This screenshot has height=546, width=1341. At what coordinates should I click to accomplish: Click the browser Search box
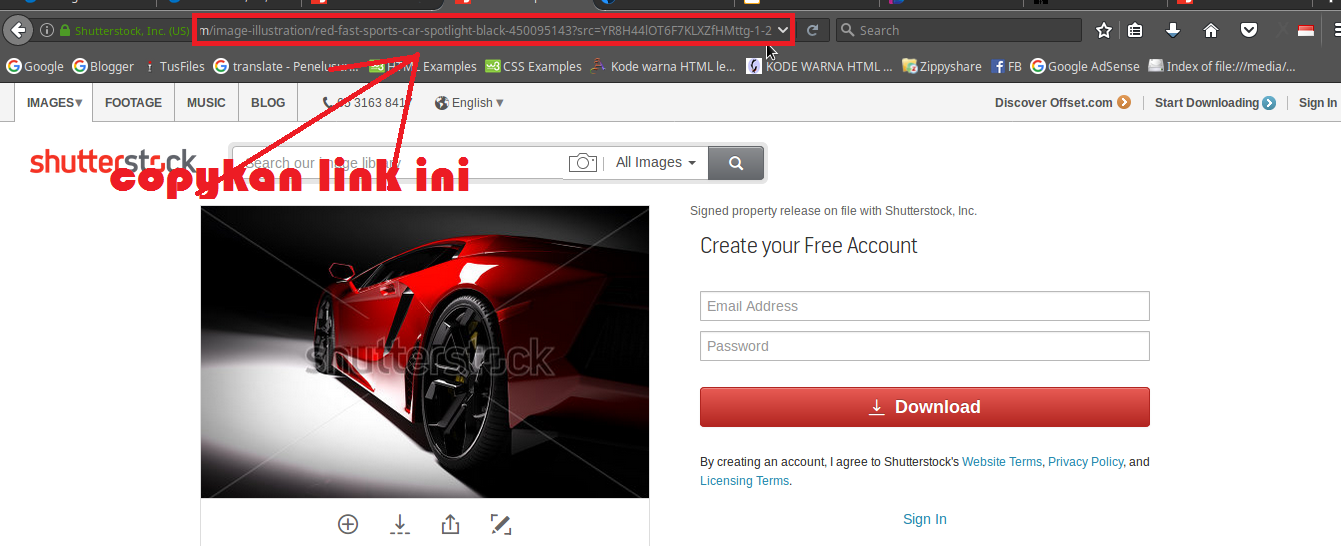958,31
